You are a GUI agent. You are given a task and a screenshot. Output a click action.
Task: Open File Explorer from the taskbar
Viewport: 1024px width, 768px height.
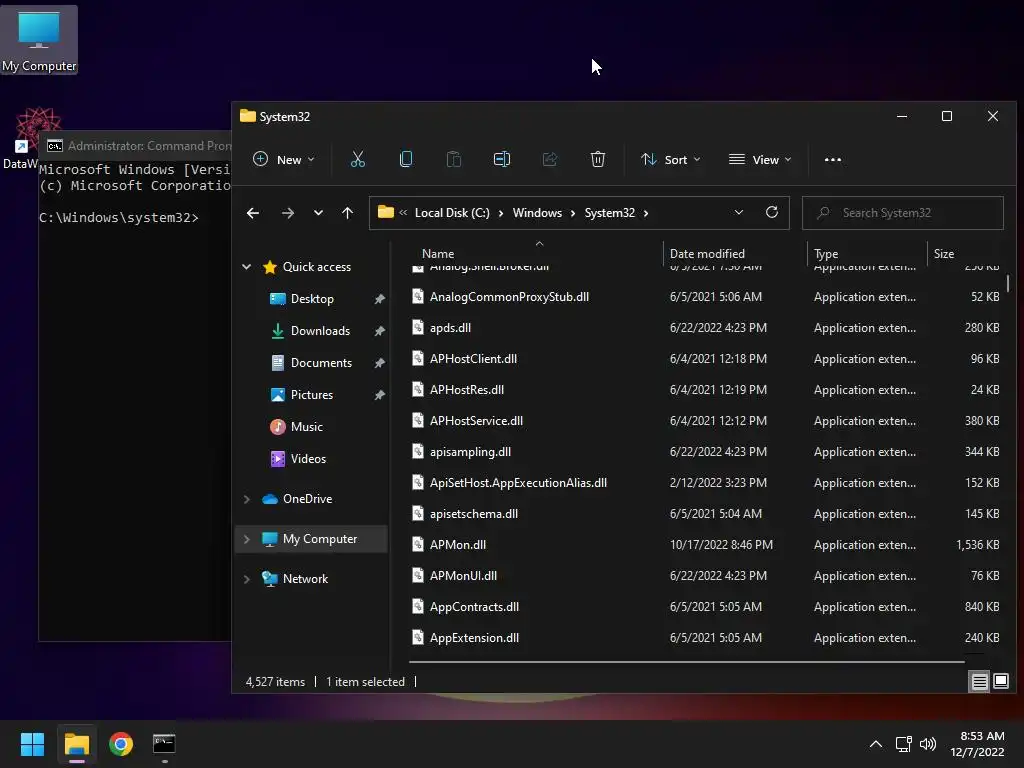tap(77, 744)
